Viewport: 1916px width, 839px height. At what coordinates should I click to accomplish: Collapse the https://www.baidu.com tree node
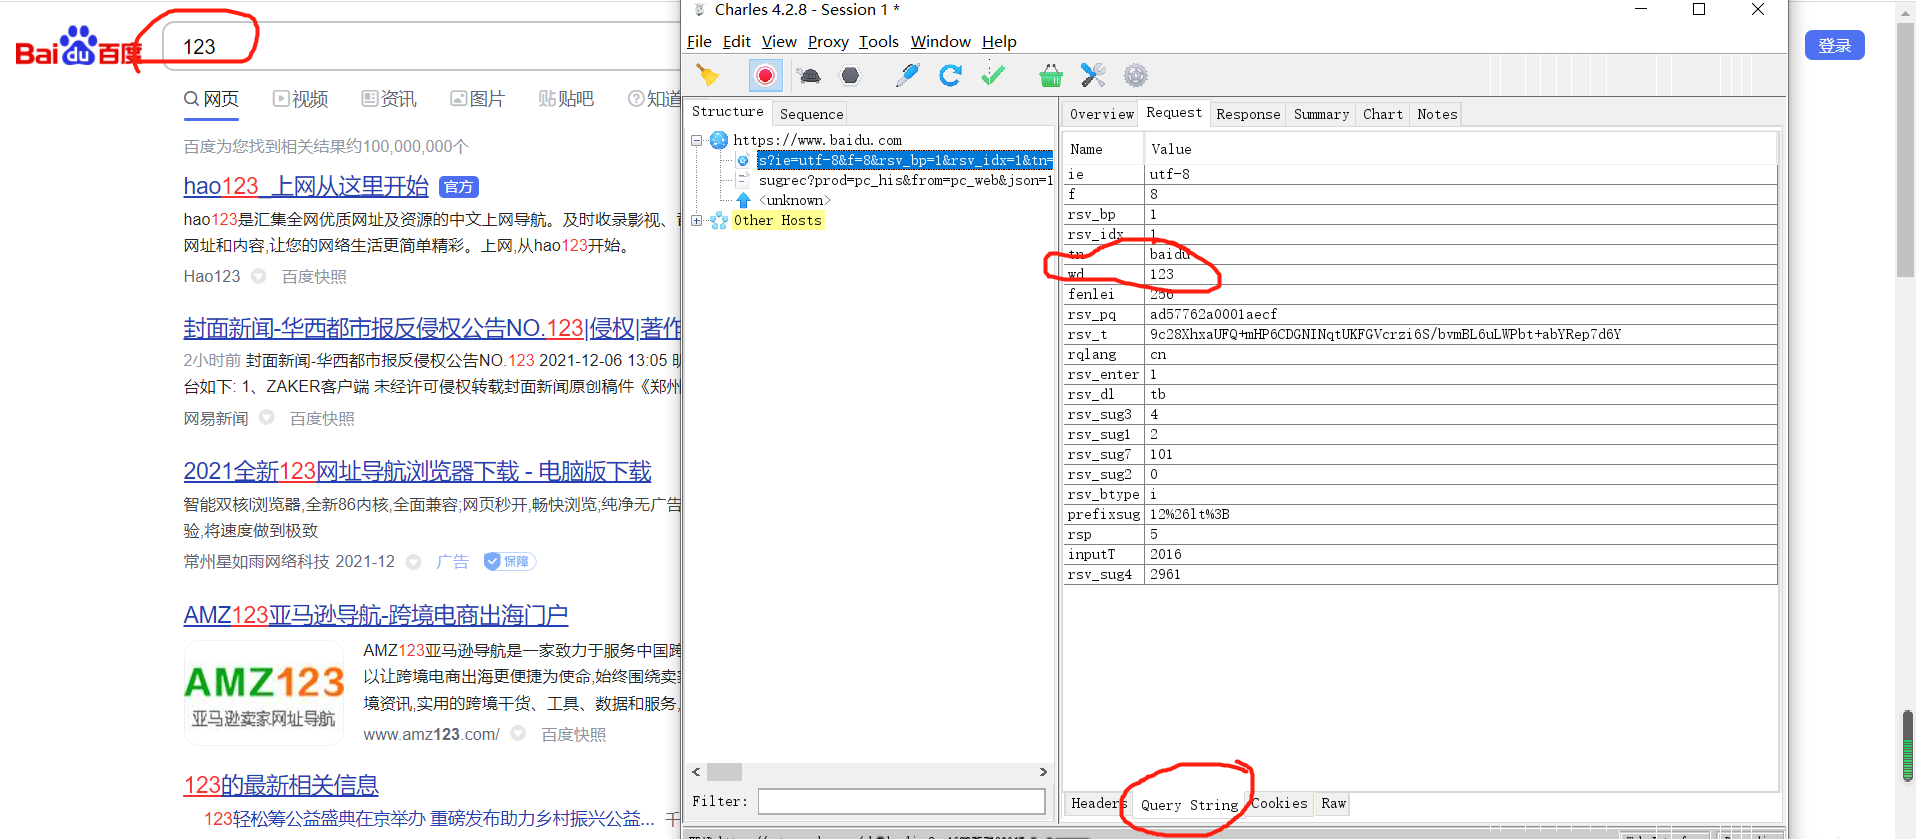(697, 140)
